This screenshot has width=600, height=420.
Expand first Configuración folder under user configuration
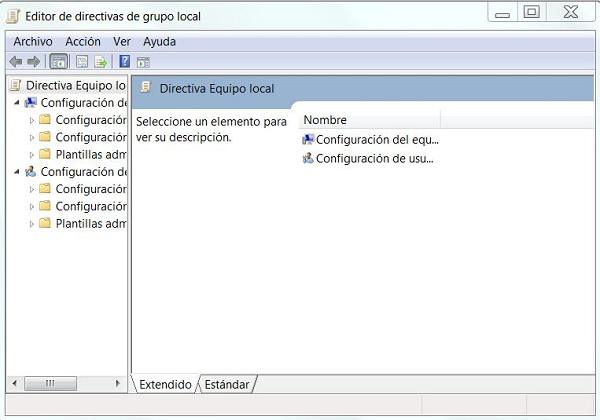32,189
